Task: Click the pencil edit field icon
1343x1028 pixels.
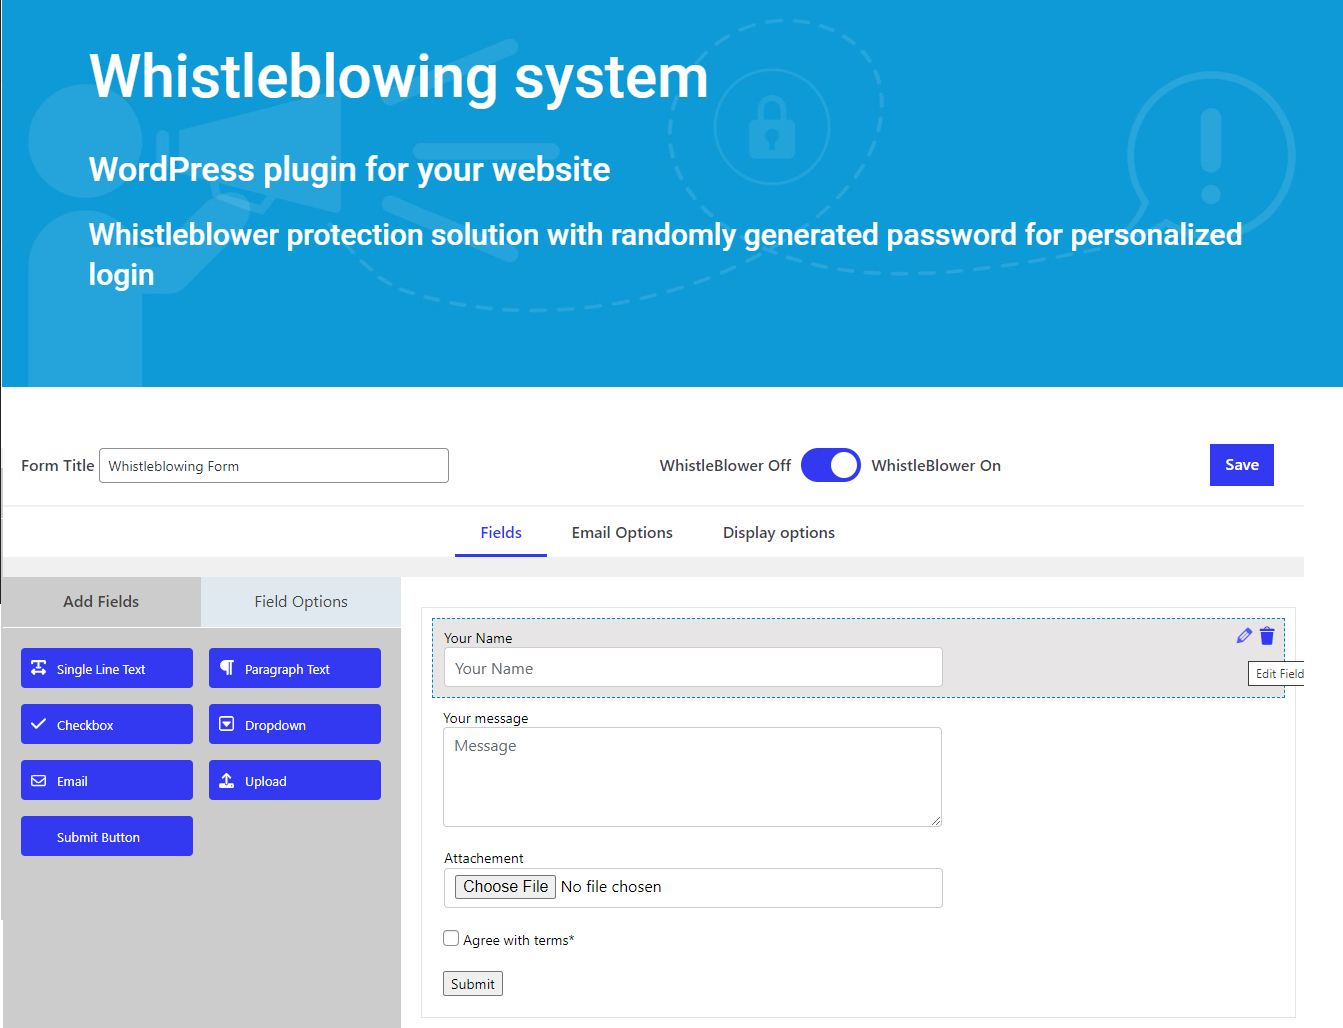Action: (1244, 636)
